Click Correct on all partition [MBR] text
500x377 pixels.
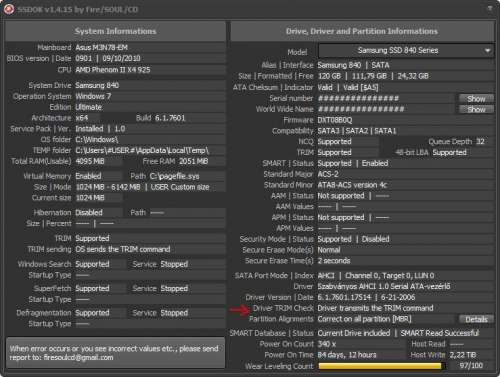tap(364, 319)
